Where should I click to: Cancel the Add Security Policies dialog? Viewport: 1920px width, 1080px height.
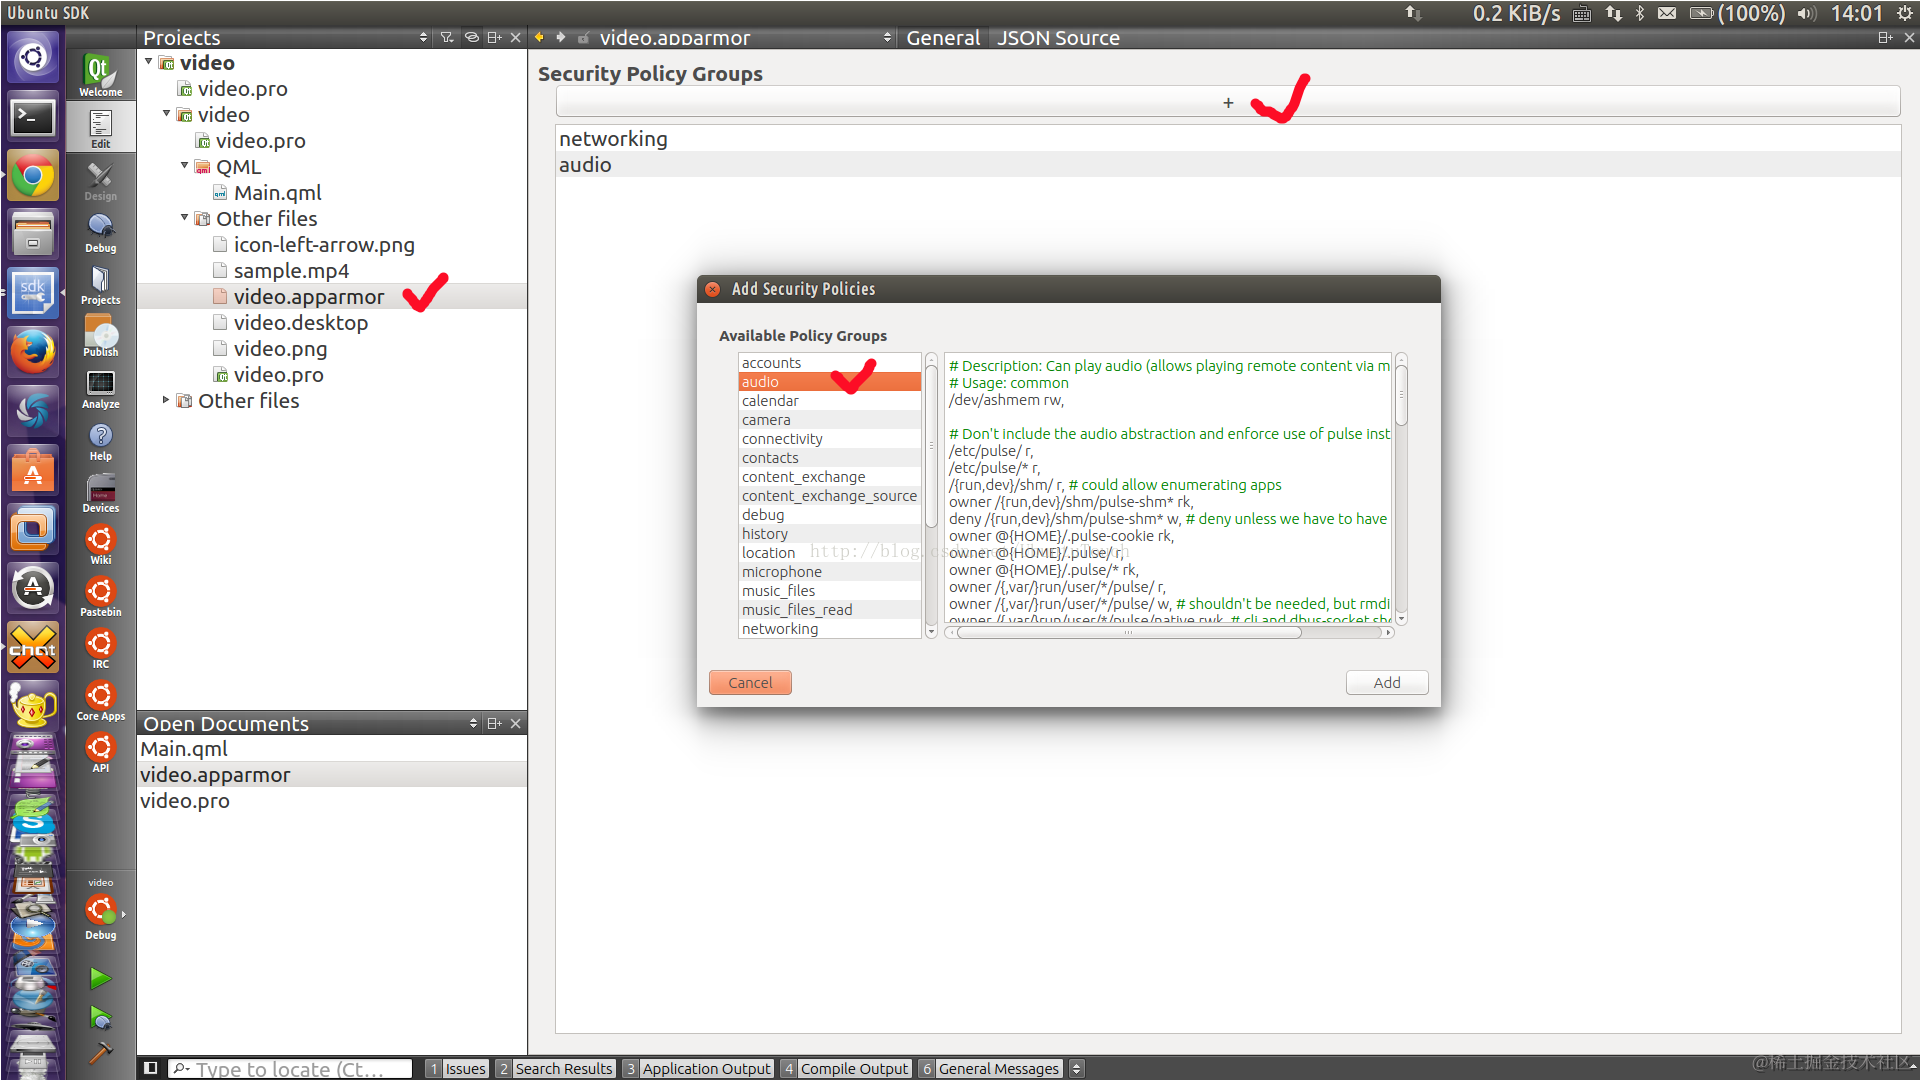[750, 682]
